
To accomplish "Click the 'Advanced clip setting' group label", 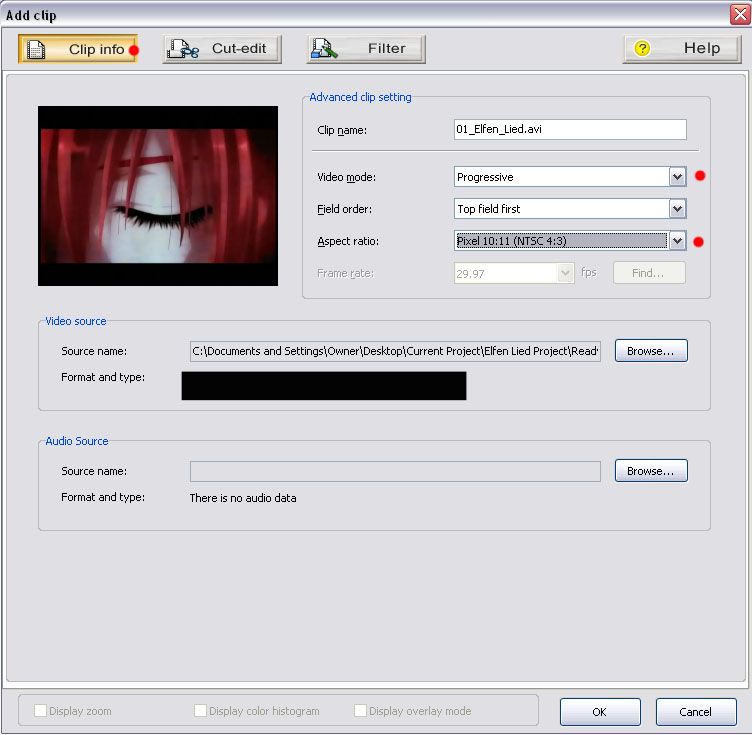I will click(360, 97).
